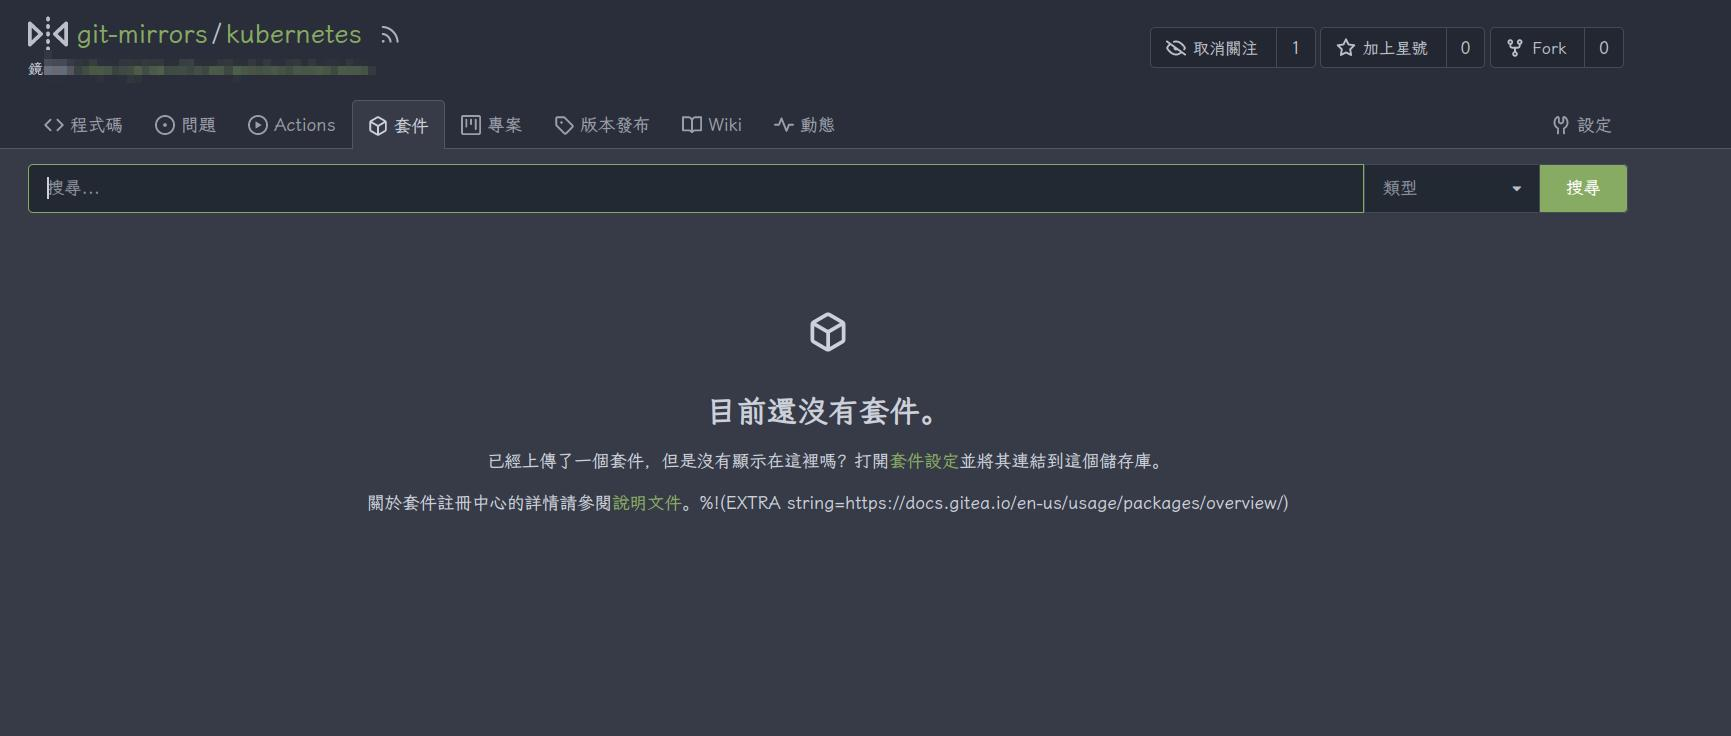Focus the 搜尋 package search field
This screenshot has width=1731, height=736.
coord(696,188)
